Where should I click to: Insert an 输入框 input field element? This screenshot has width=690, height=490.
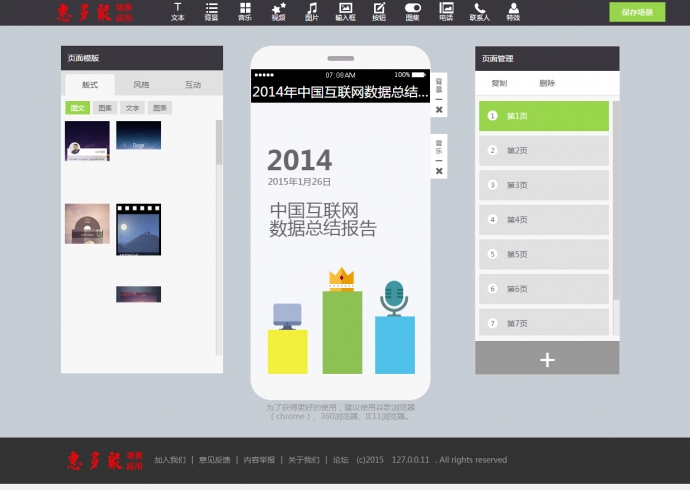click(x=345, y=11)
